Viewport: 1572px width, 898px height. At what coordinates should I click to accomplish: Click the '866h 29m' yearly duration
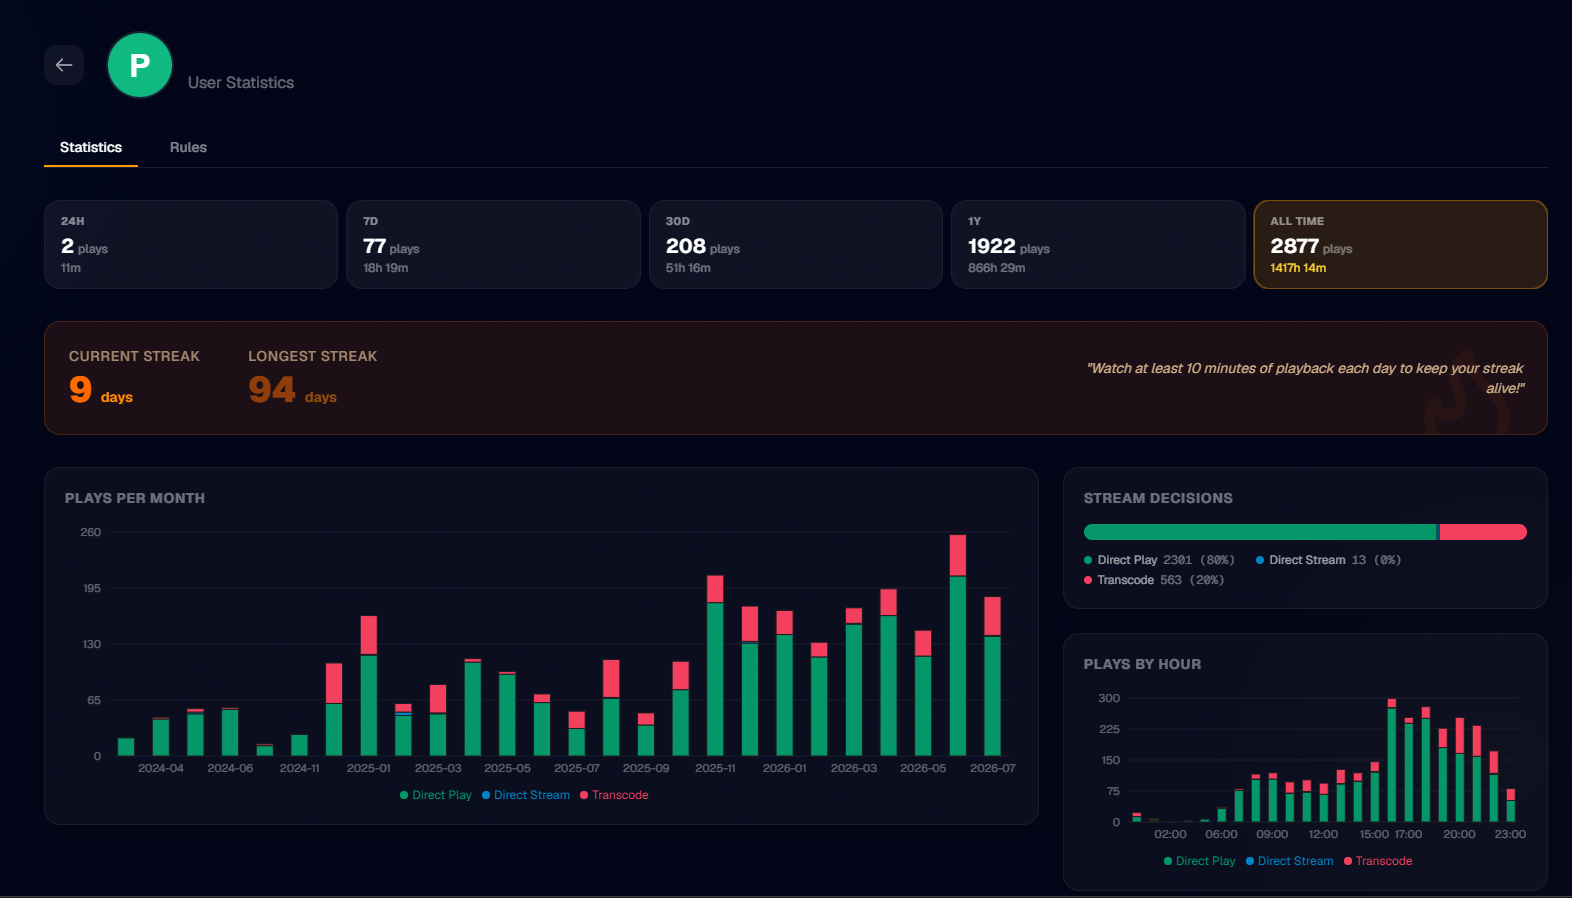point(996,268)
